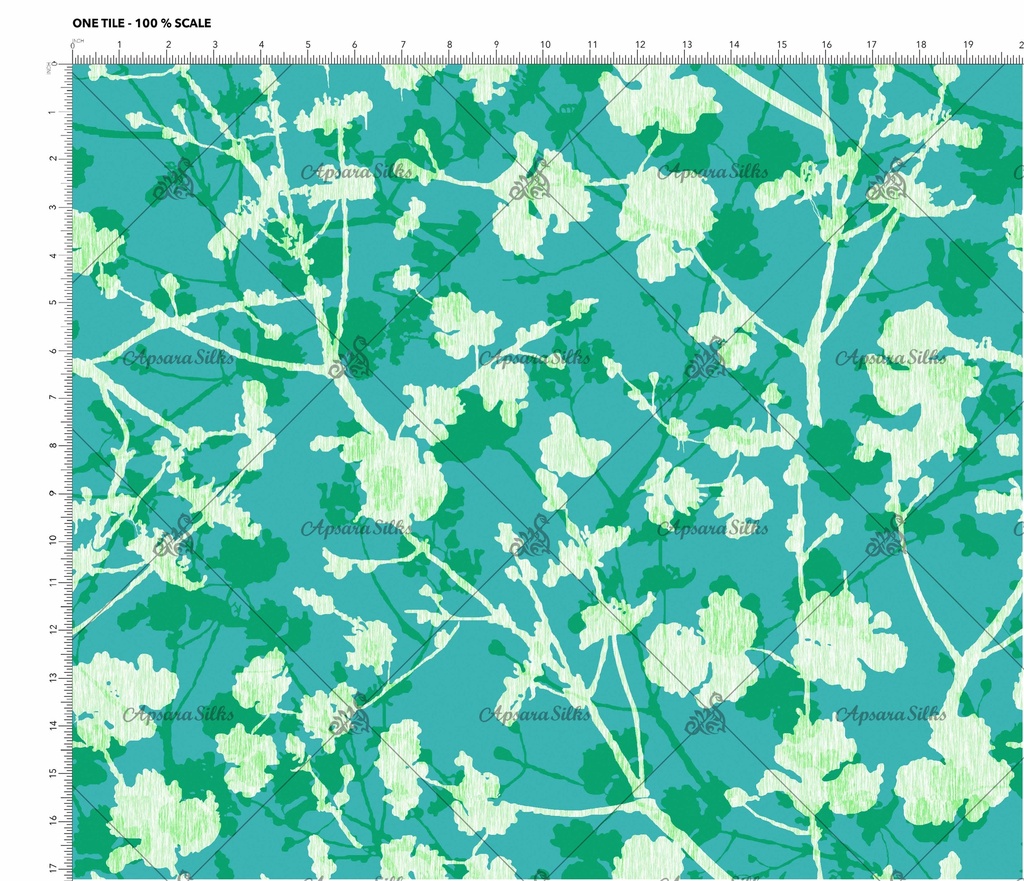
Task: Click the 10 mark on the horizontal ruler
Action: (x=545, y=45)
